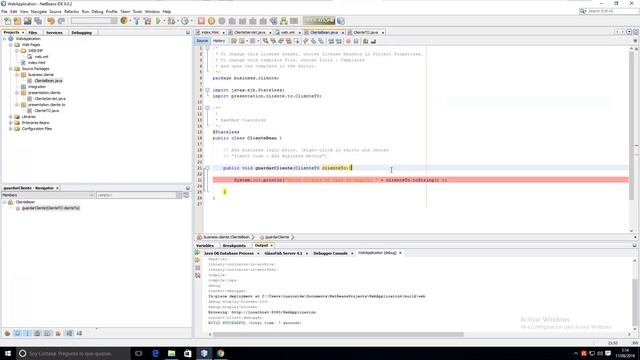Click the Stop Macro Recording icon

pyautogui.click(x=356, y=41)
